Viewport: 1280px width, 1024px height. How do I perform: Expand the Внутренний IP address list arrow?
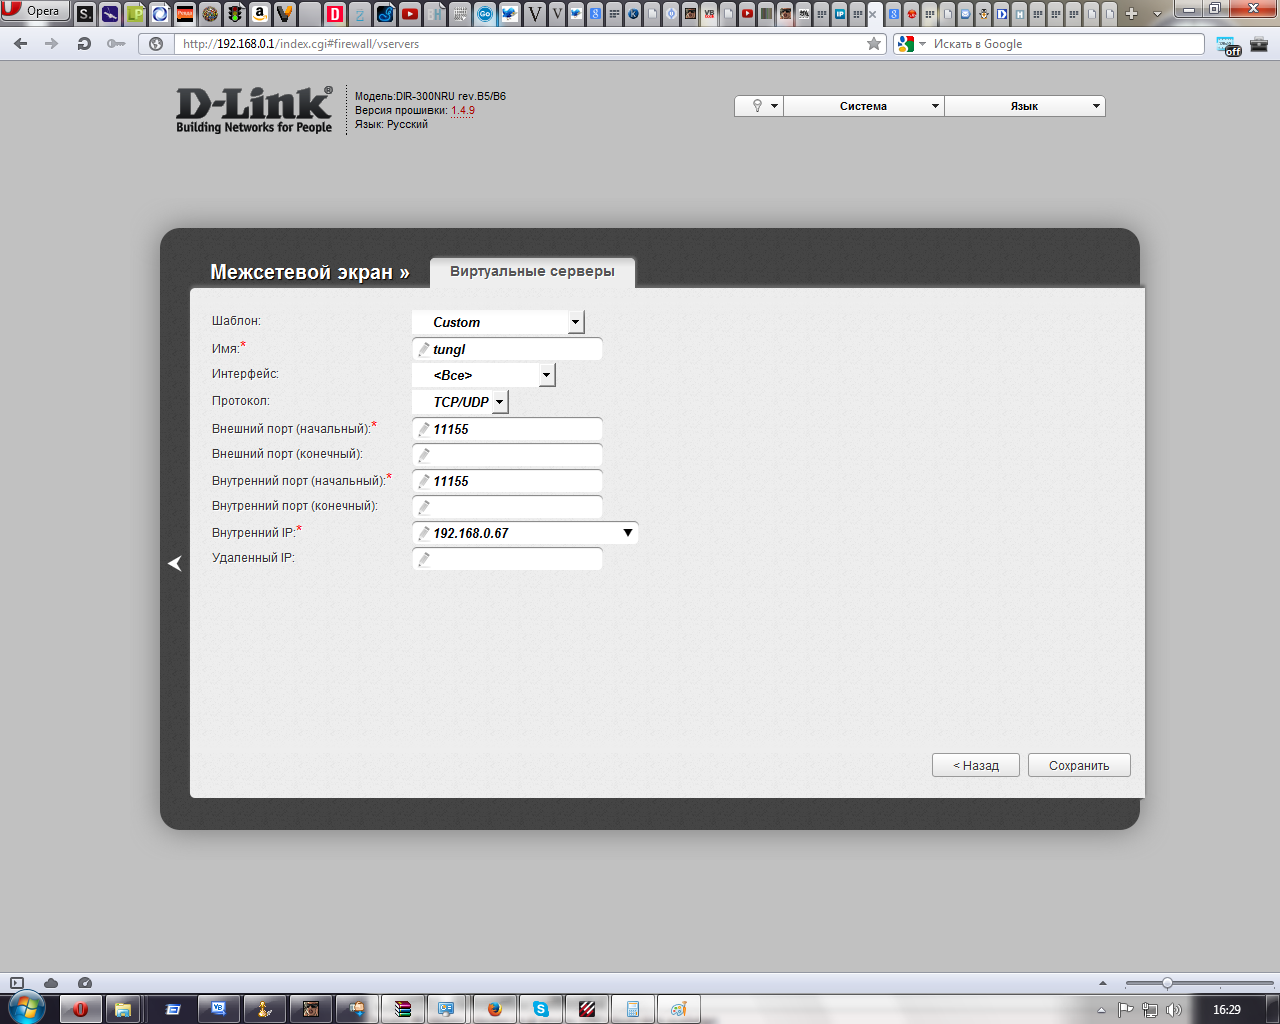[627, 533]
